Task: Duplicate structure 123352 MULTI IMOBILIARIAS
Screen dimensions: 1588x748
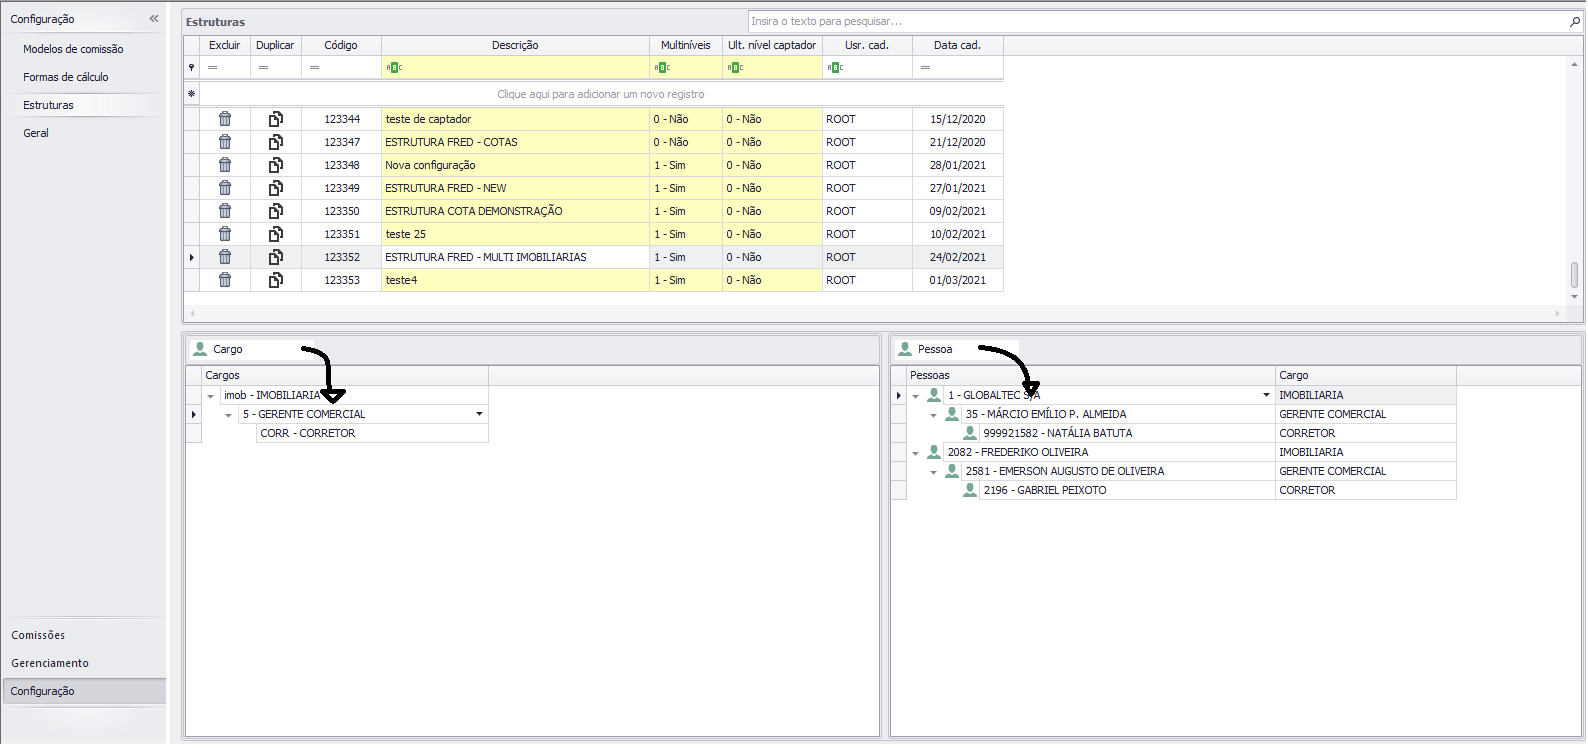Action: 275,257
